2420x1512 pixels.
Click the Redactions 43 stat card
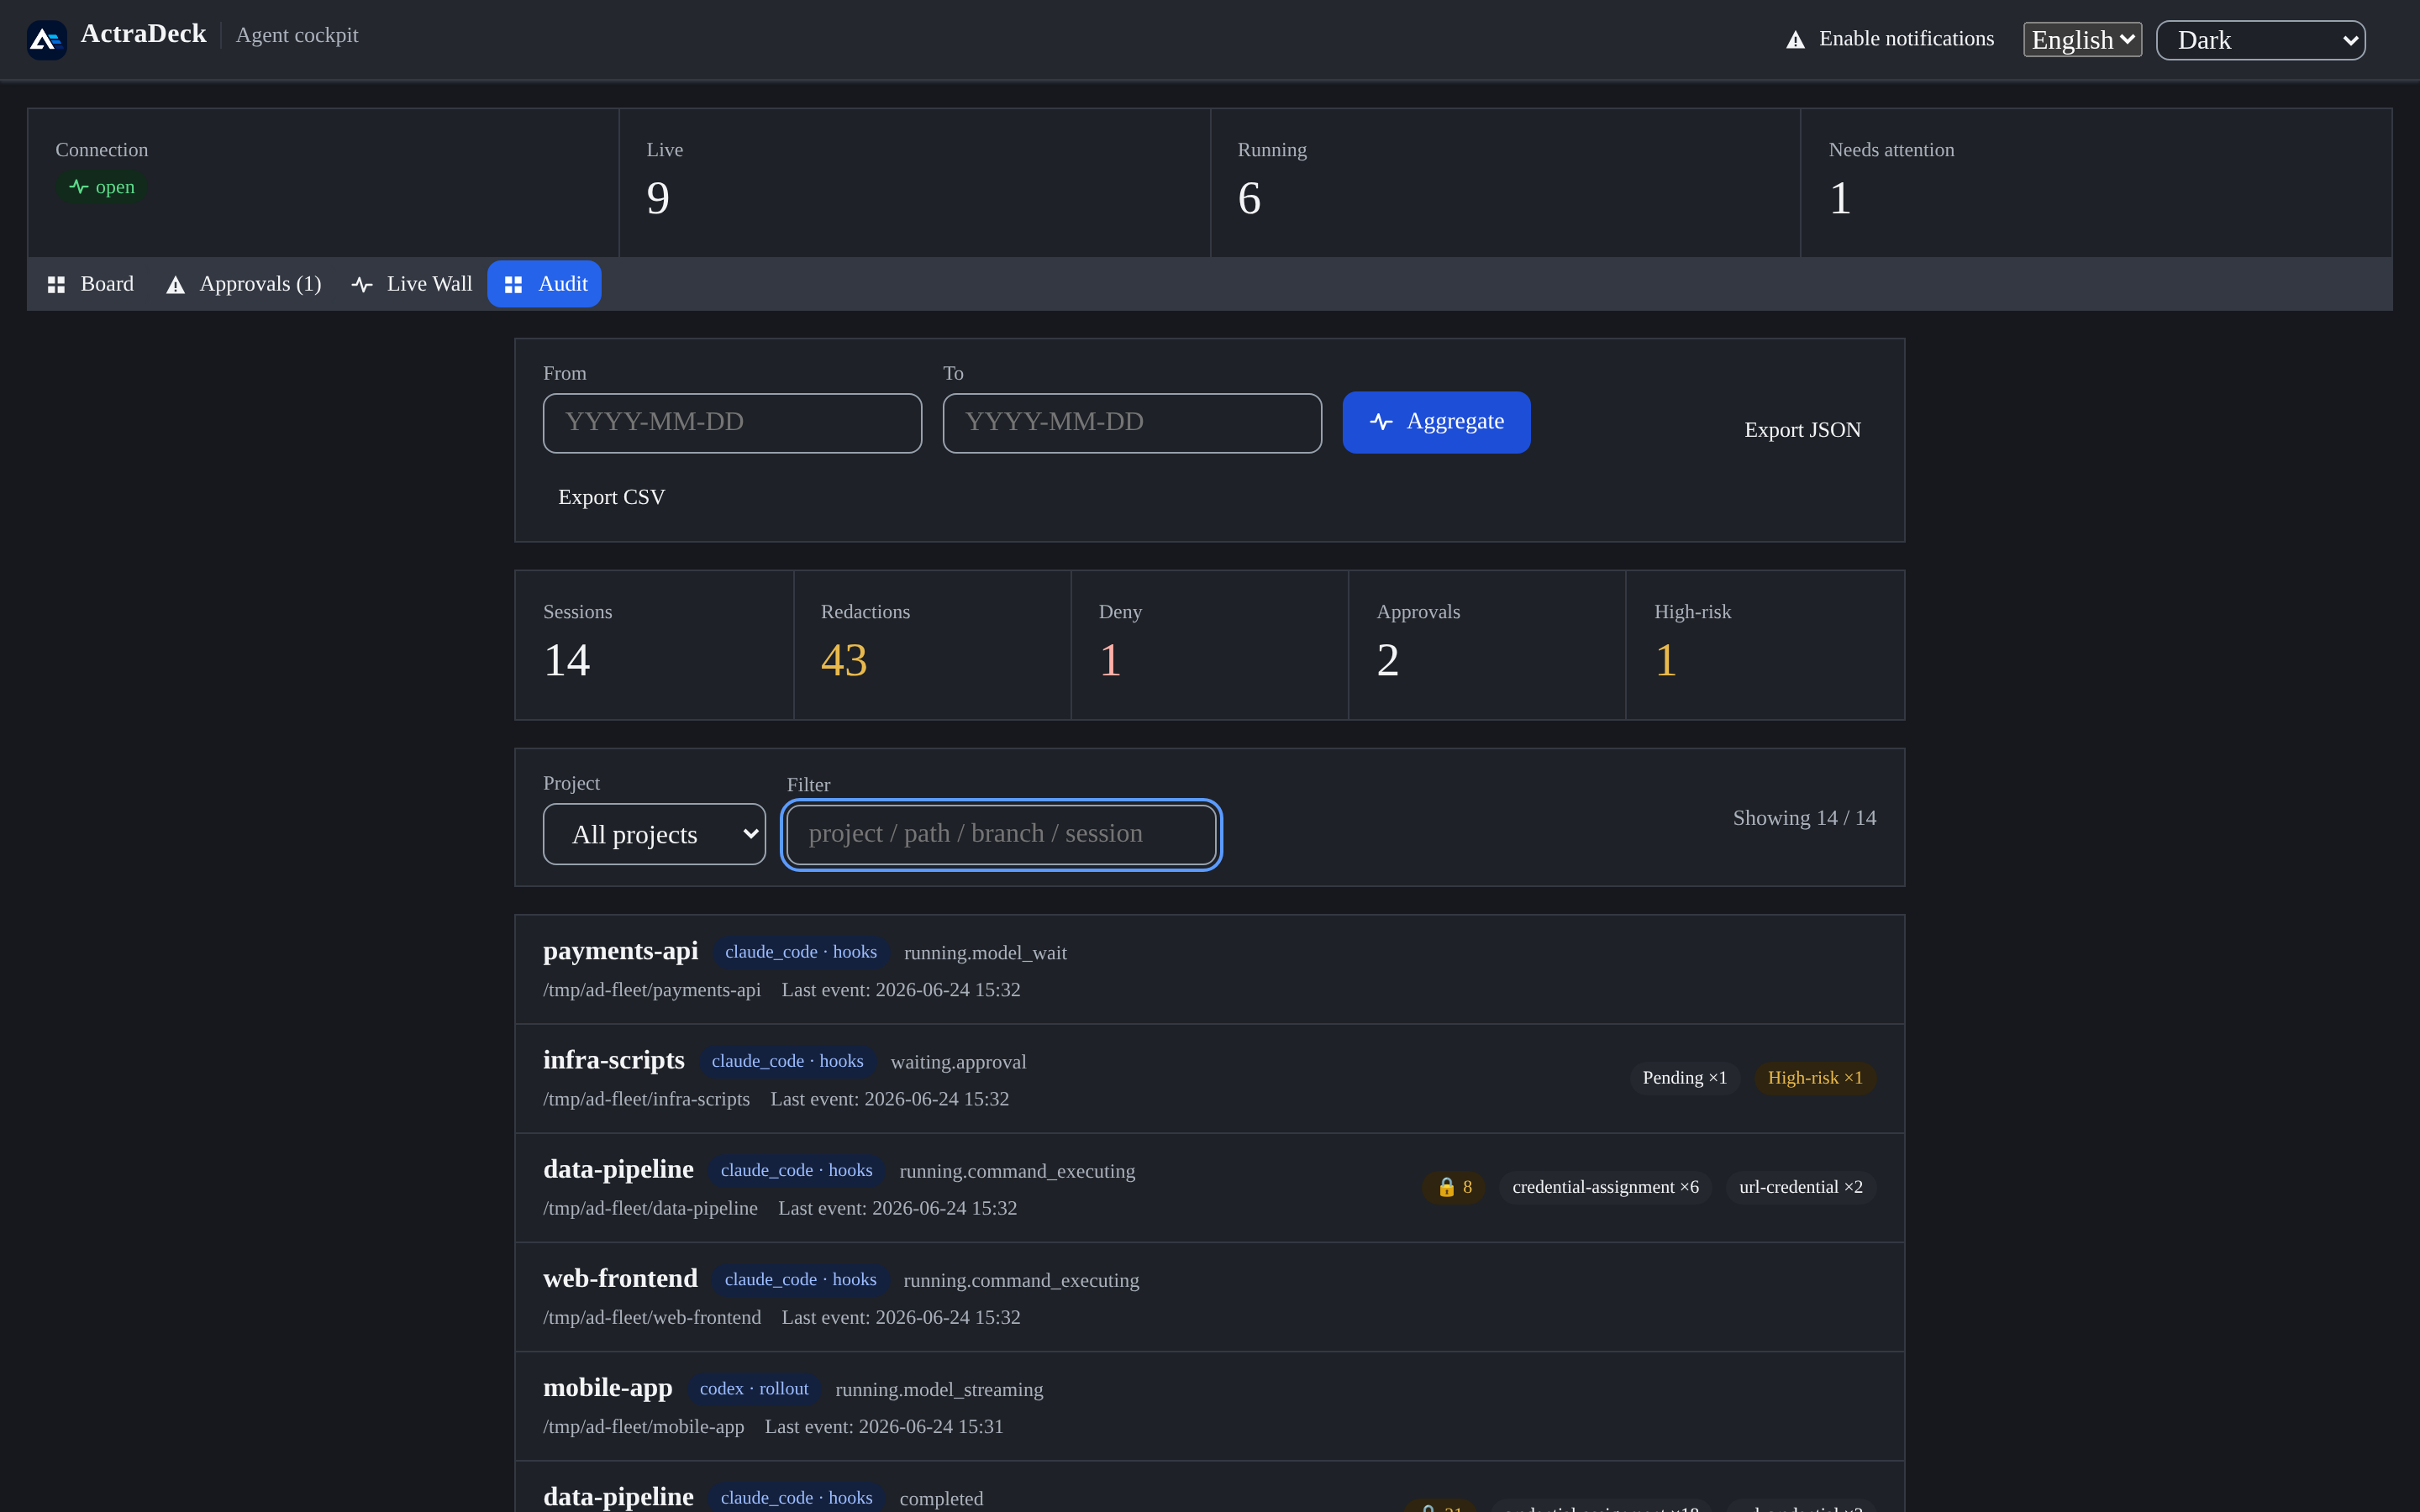[x=932, y=645]
